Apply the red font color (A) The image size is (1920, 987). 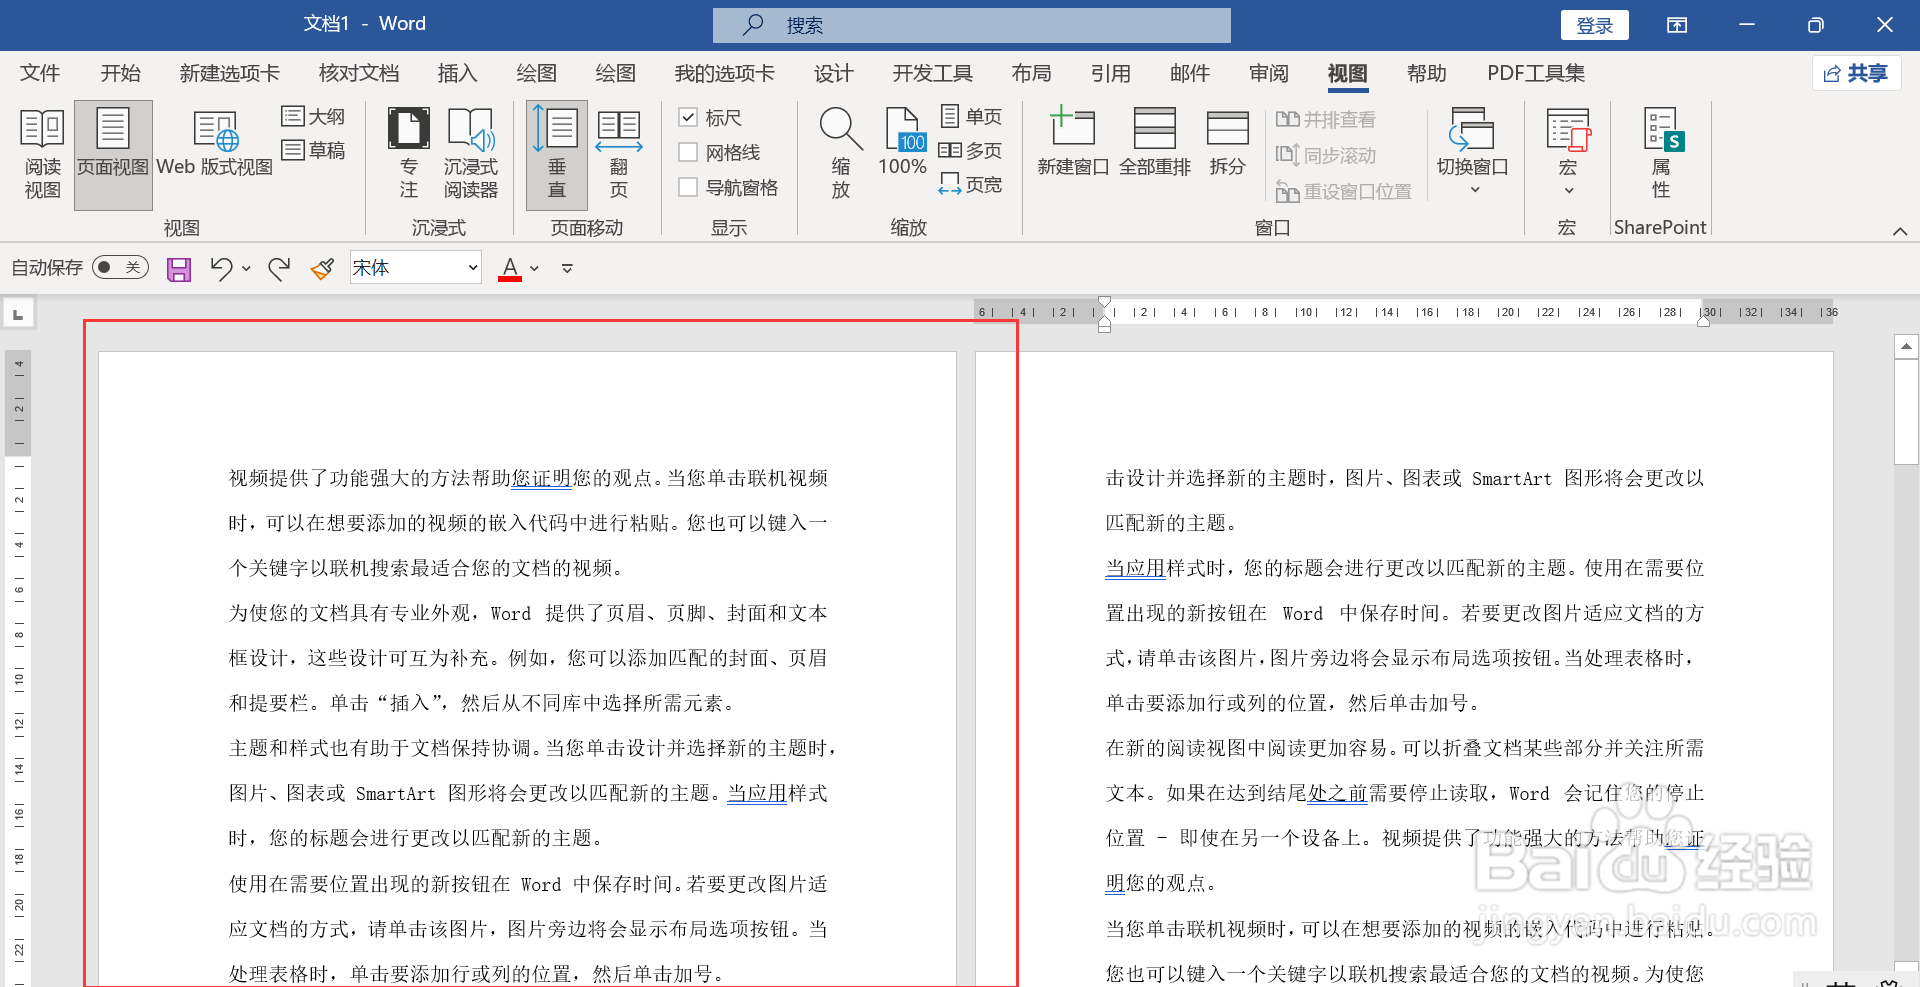[510, 268]
